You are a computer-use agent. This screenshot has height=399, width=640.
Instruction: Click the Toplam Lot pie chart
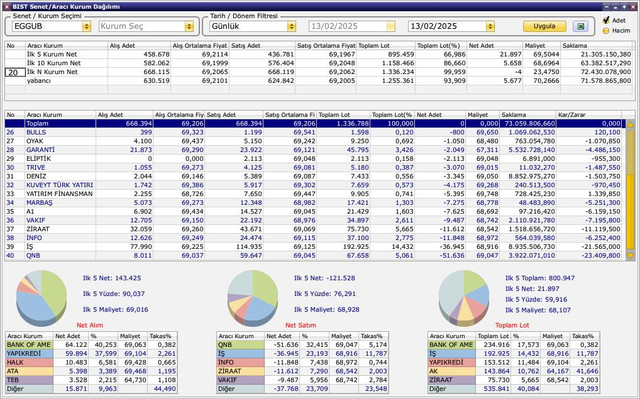464,298
